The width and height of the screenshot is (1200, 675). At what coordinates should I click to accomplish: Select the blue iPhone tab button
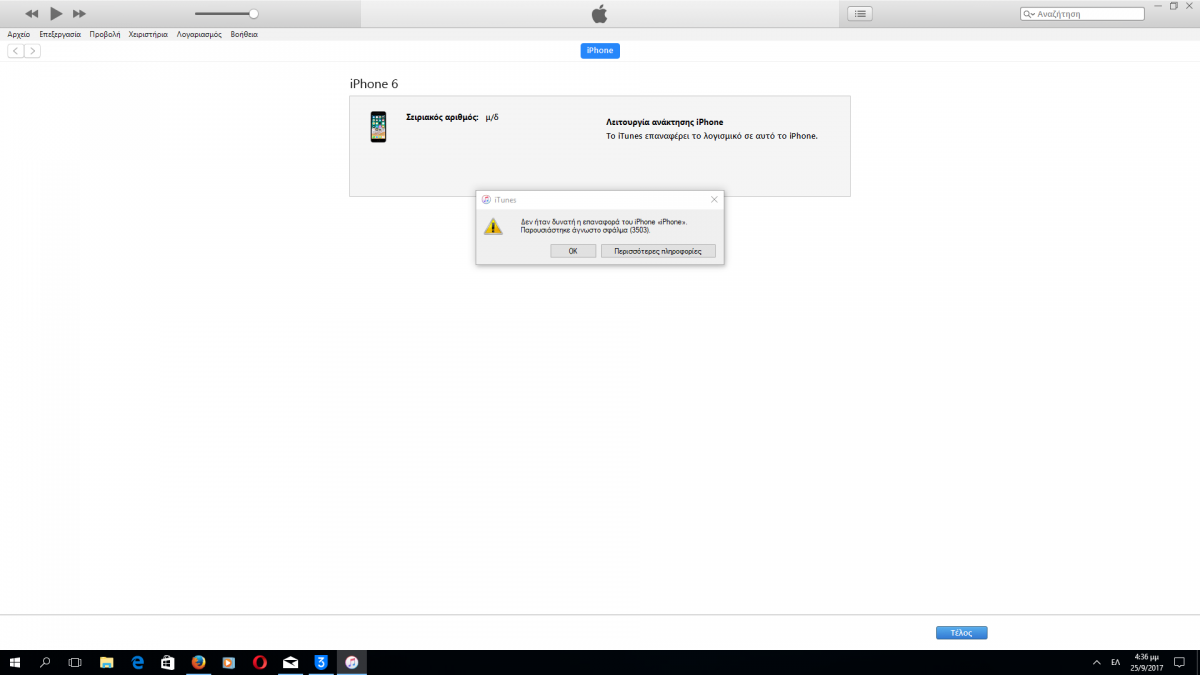(x=600, y=51)
